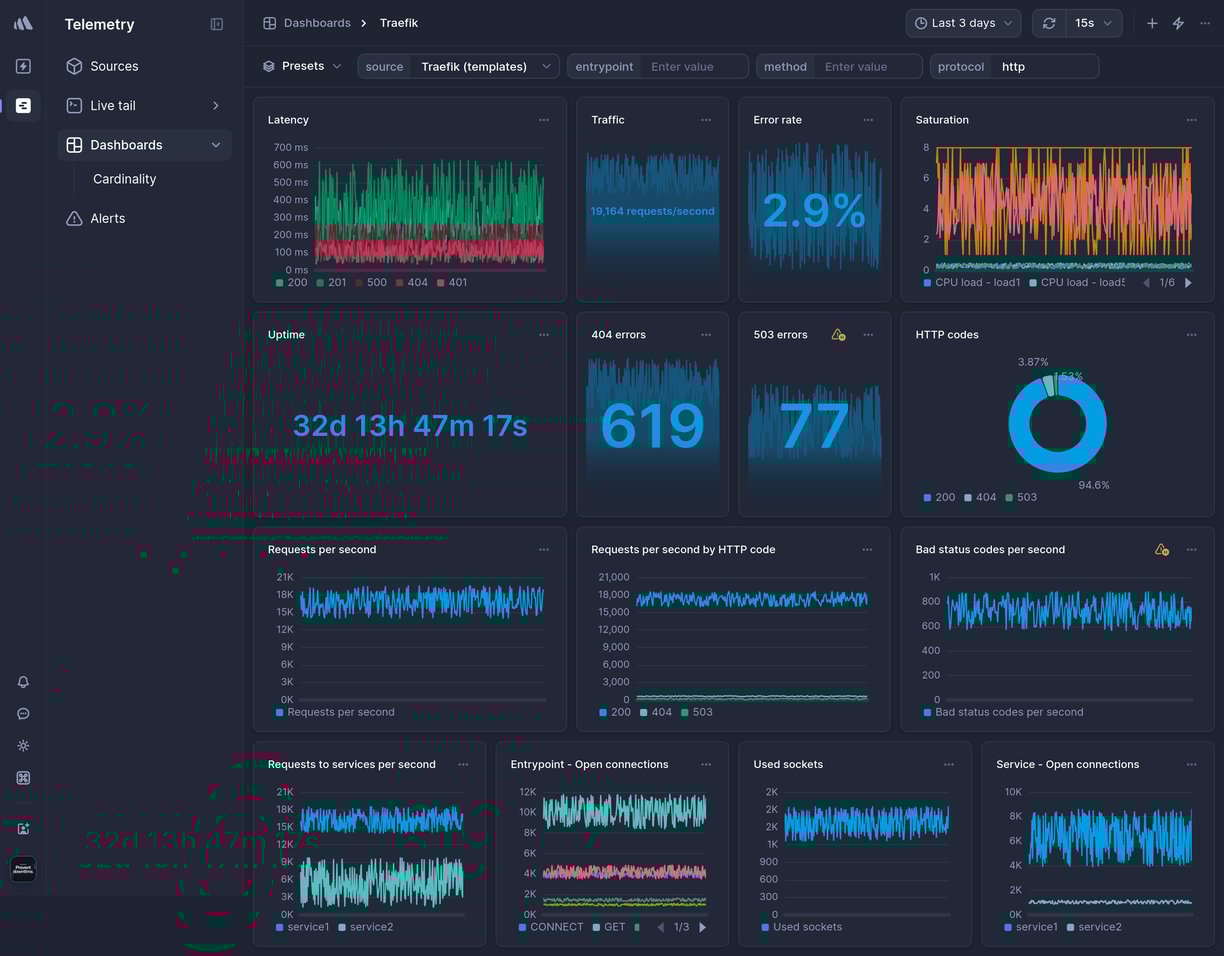1224x956 pixels.
Task: Open the notifications bell icon
Action: pyautogui.click(x=23, y=682)
